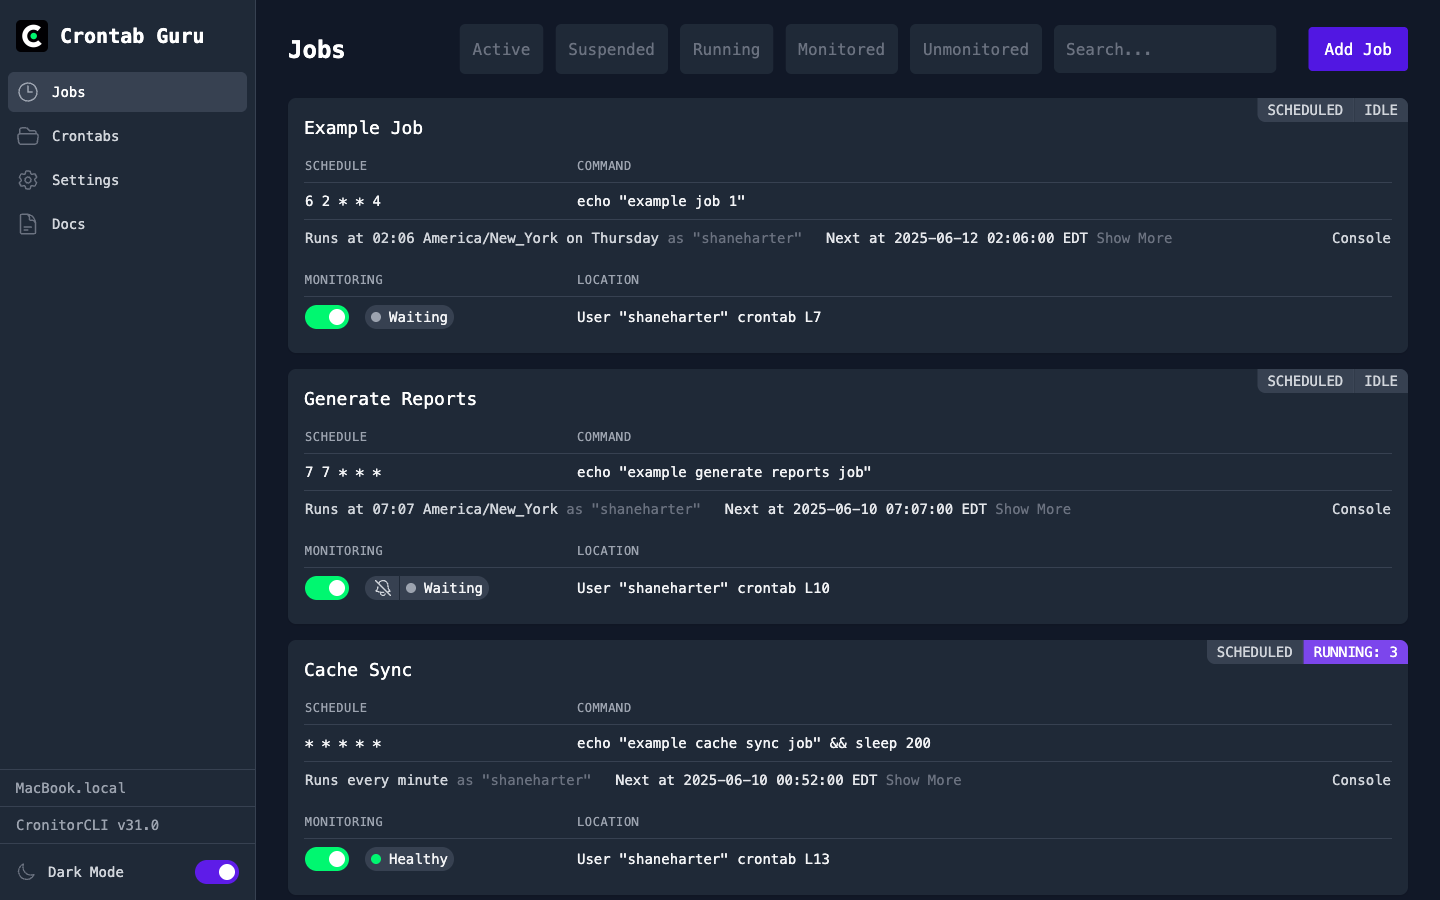Click the Add Job button

[x=1357, y=48]
